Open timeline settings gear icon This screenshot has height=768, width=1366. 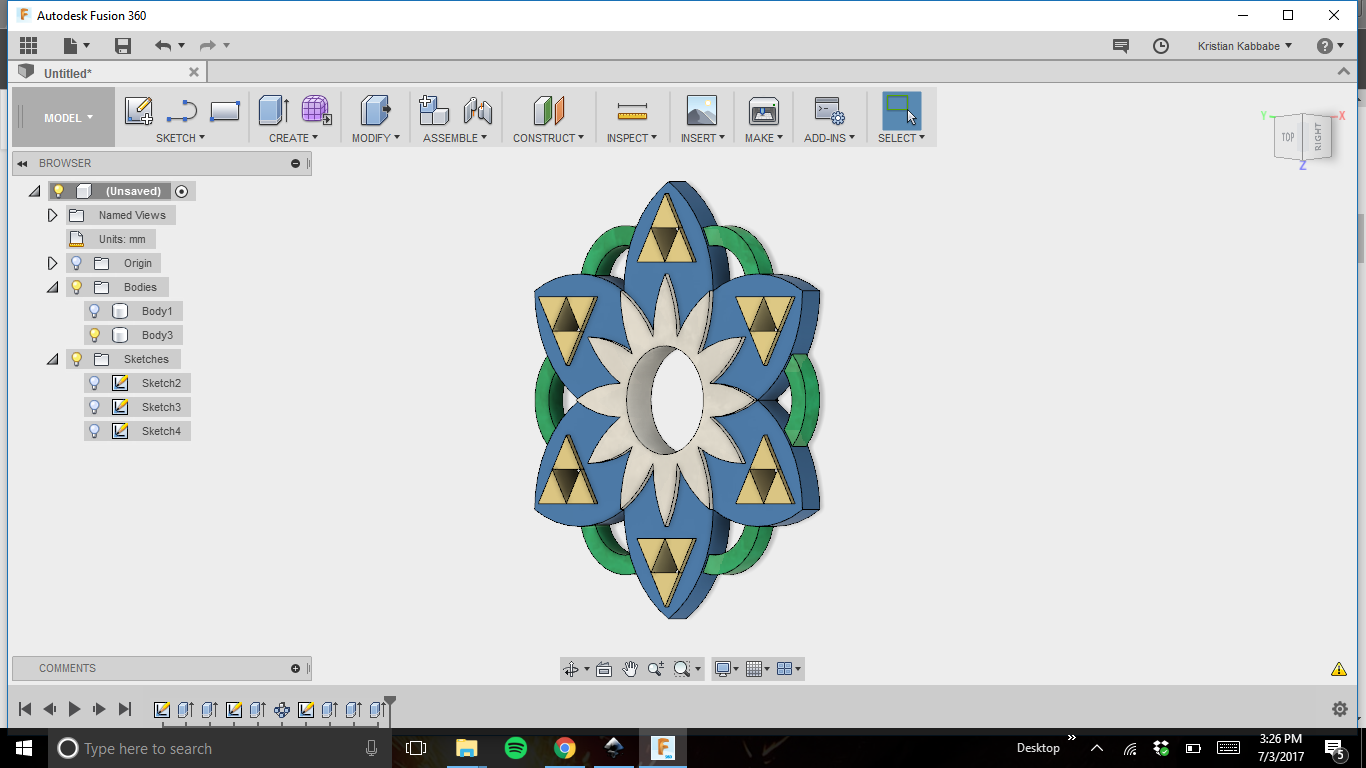(x=1340, y=709)
